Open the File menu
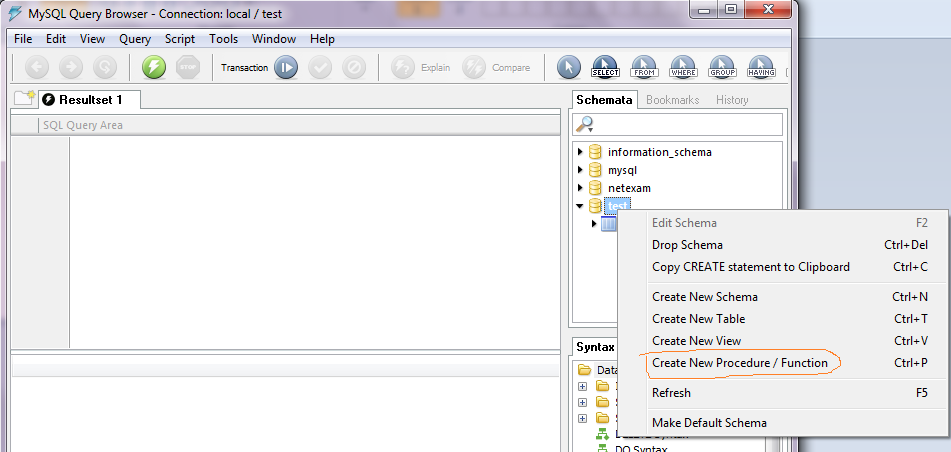951x452 pixels. [23, 39]
